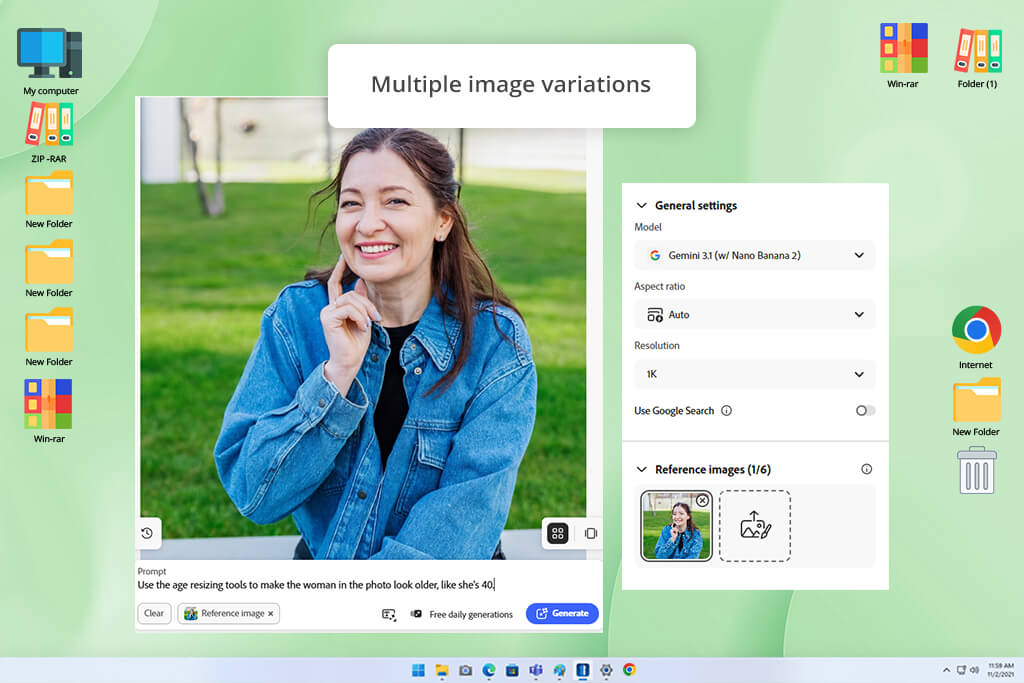Click the Multiple image variations heading
1024x683 pixels.
click(511, 84)
